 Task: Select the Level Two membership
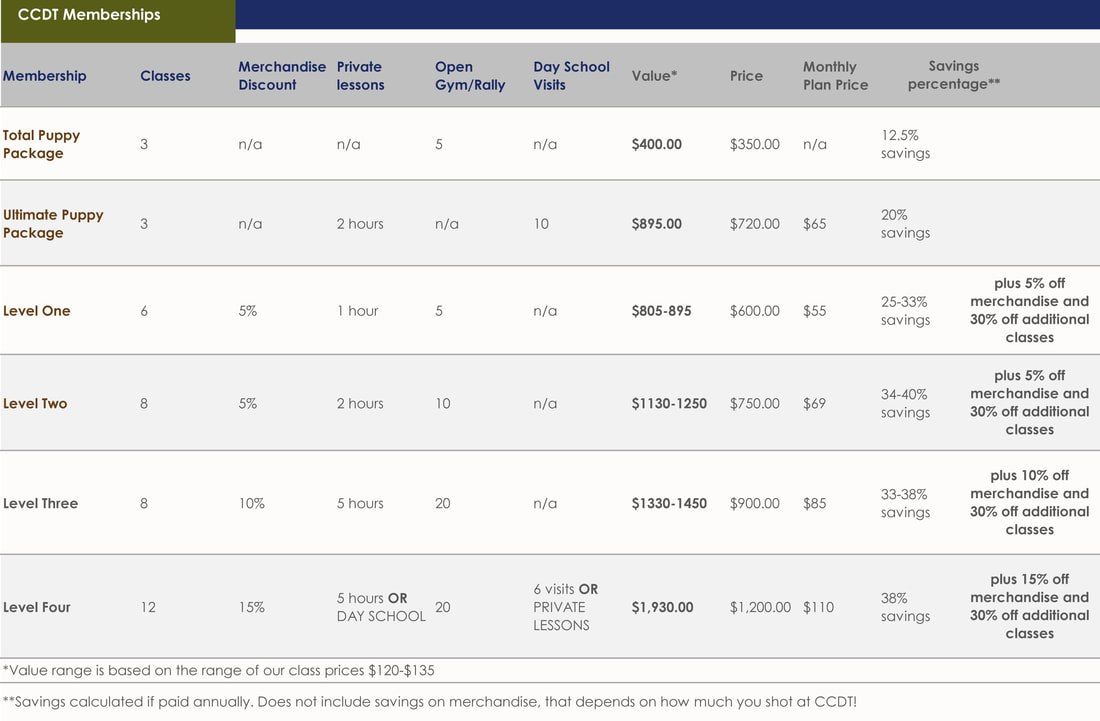click(x=35, y=403)
